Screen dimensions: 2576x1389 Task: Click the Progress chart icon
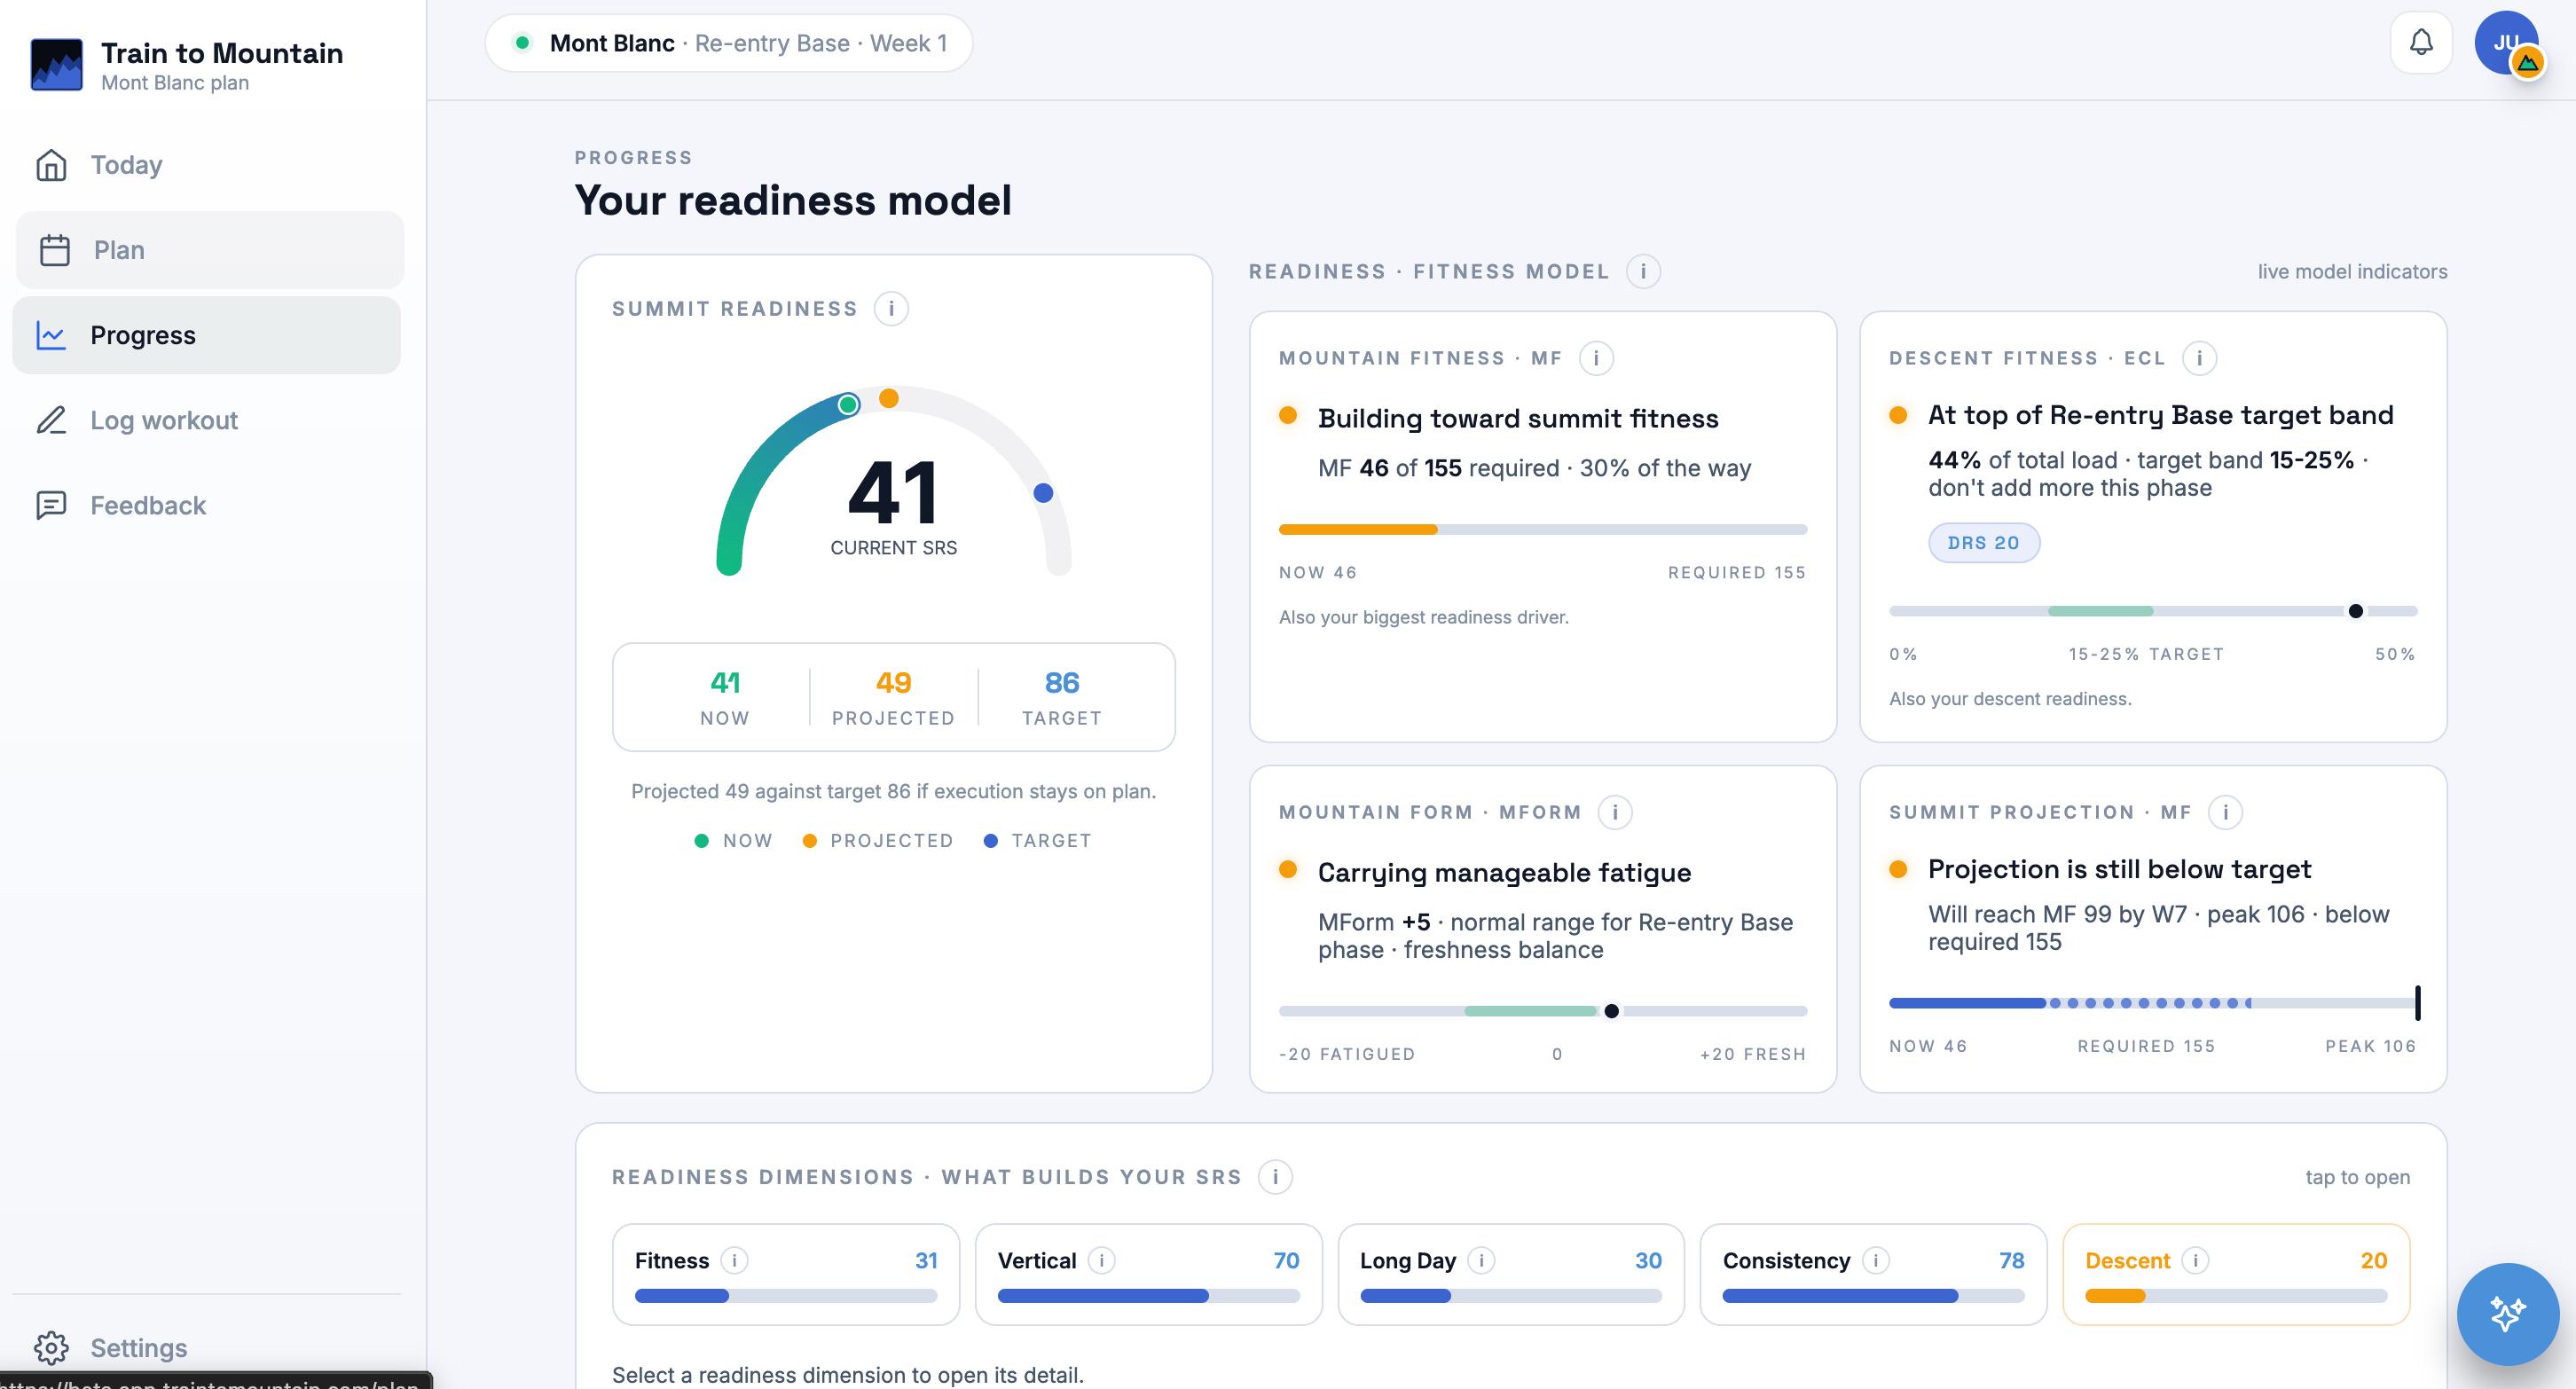51,335
